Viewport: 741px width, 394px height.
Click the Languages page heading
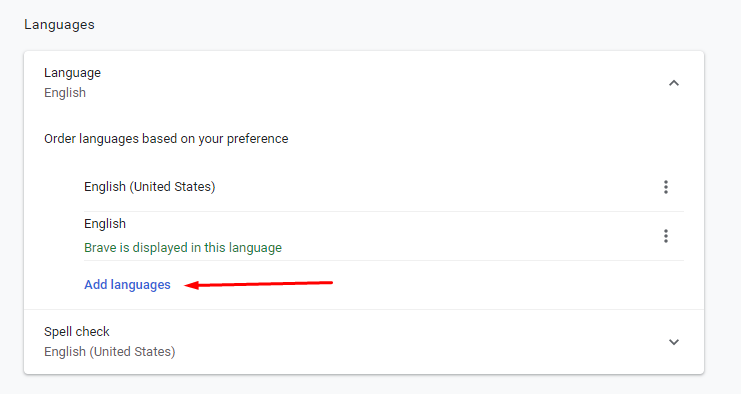coord(60,25)
